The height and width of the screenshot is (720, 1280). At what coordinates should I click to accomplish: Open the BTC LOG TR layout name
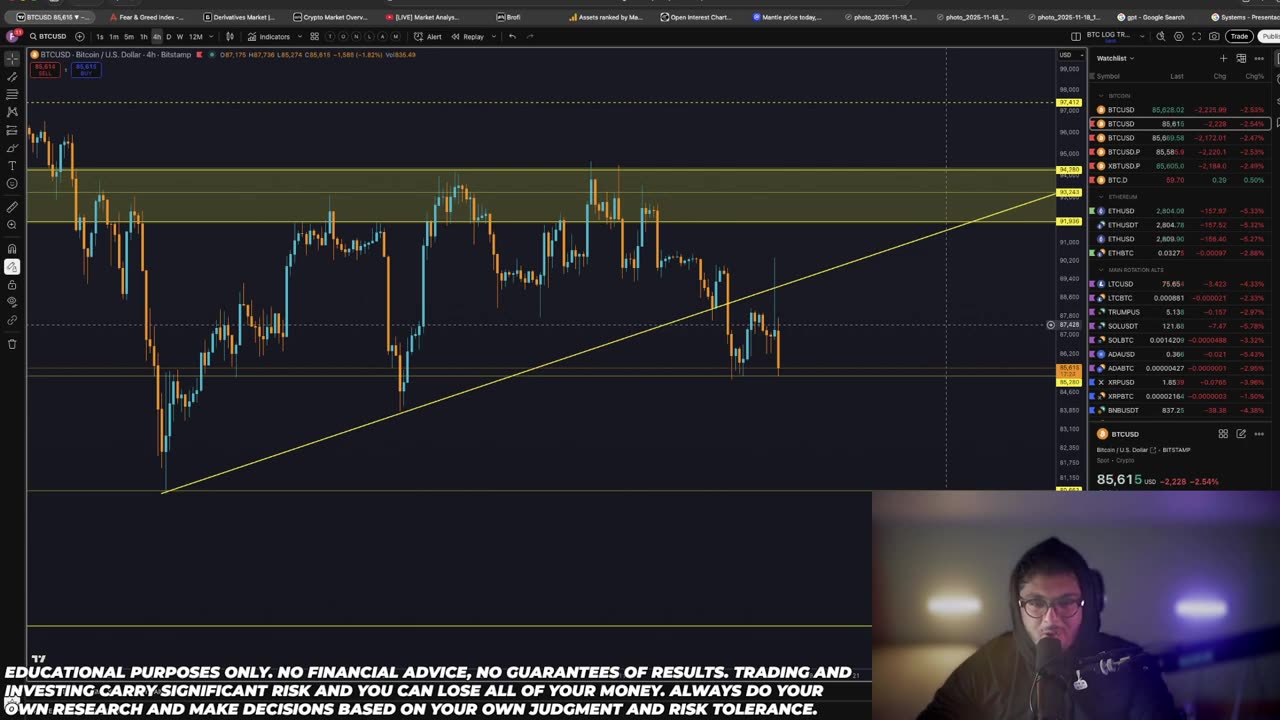(x=1108, y=35)
